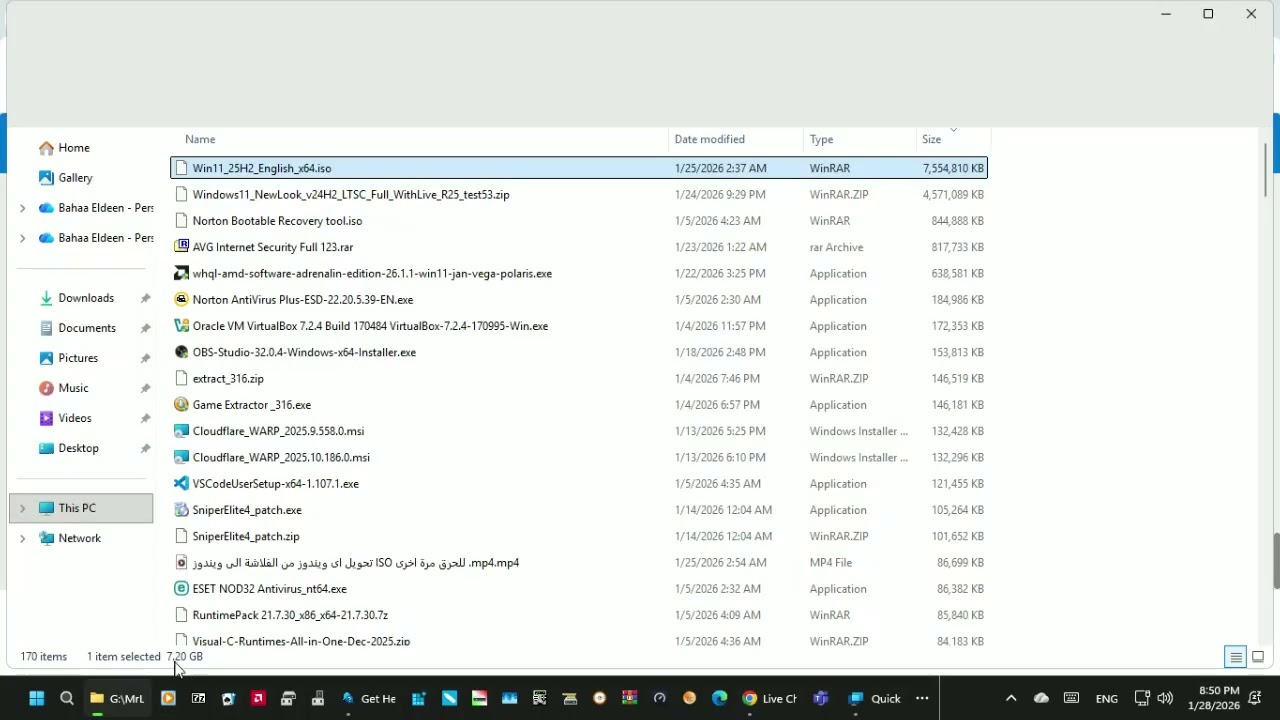Screen dimensions: 1280x720
Task: Click the Game Extractor_316.exe icon
Action: (181, 405)
